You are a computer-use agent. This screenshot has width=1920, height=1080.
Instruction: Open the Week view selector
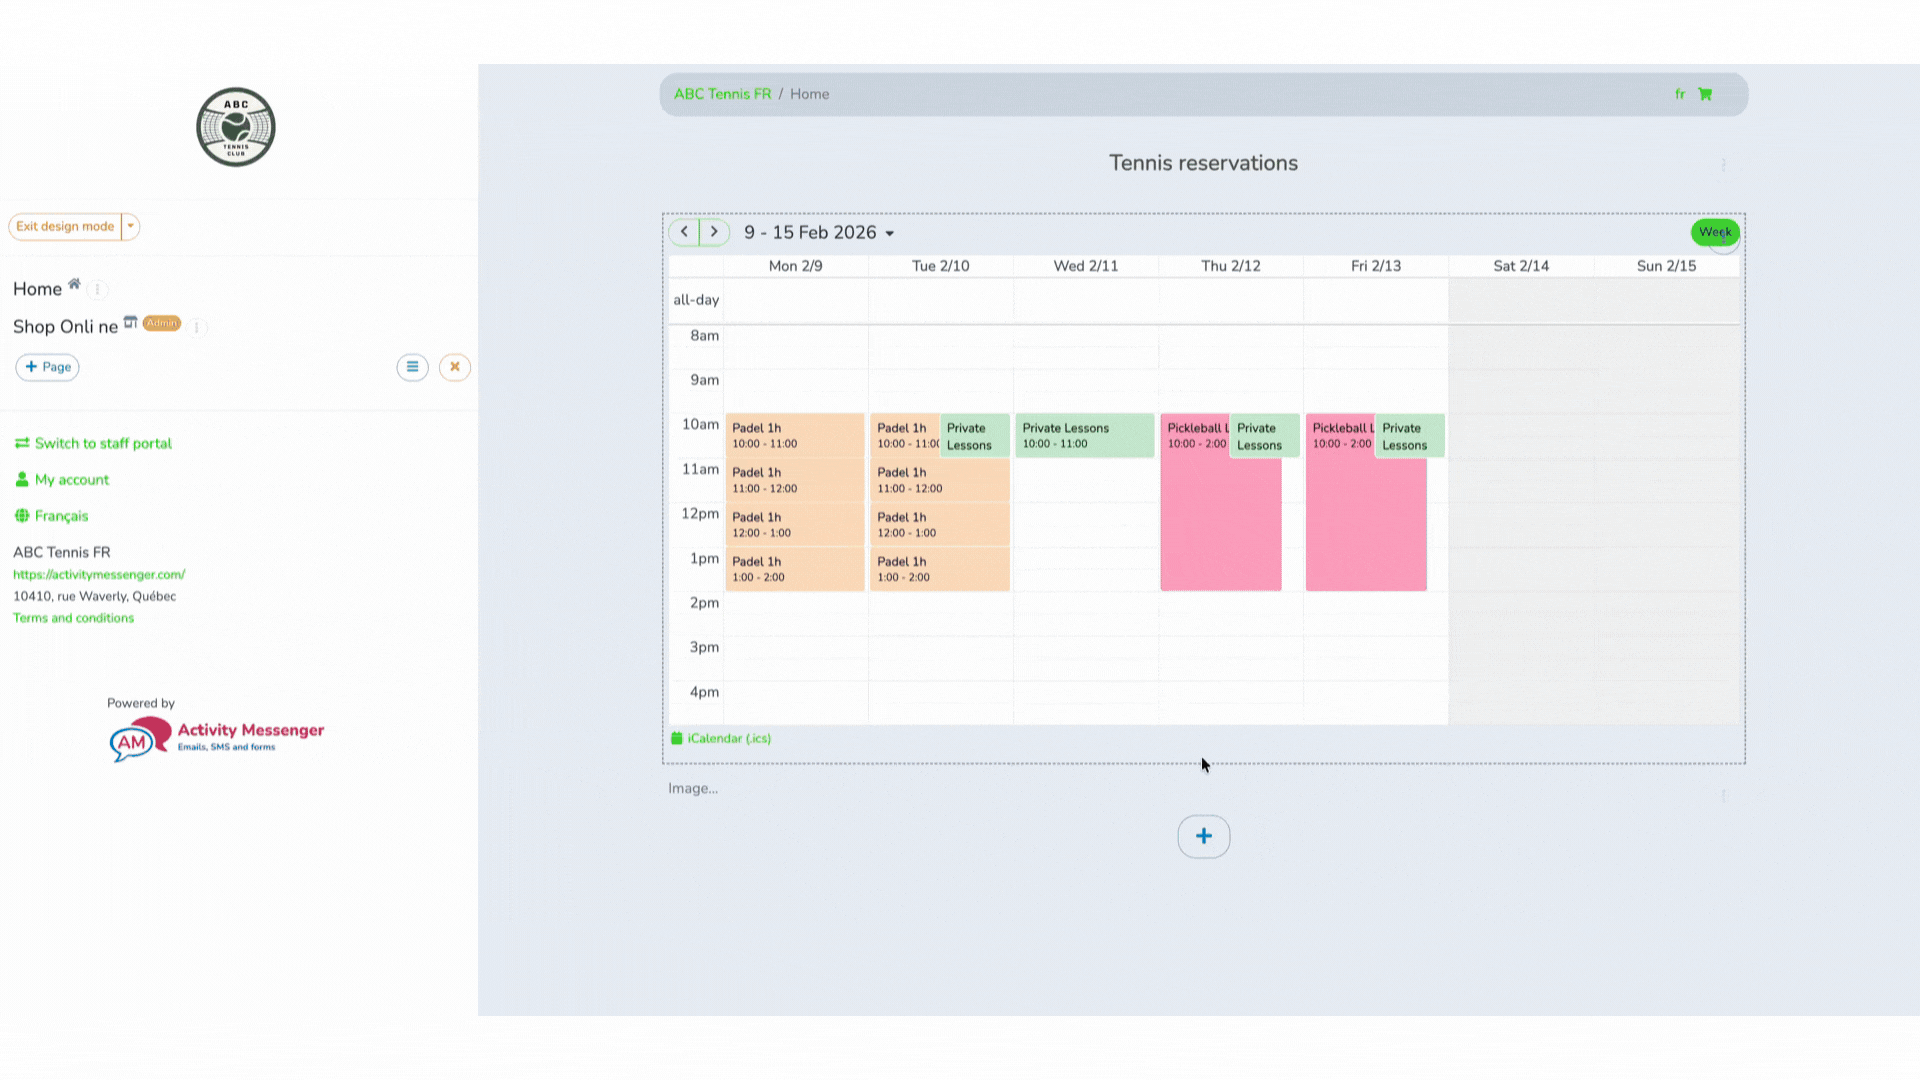1715,232
